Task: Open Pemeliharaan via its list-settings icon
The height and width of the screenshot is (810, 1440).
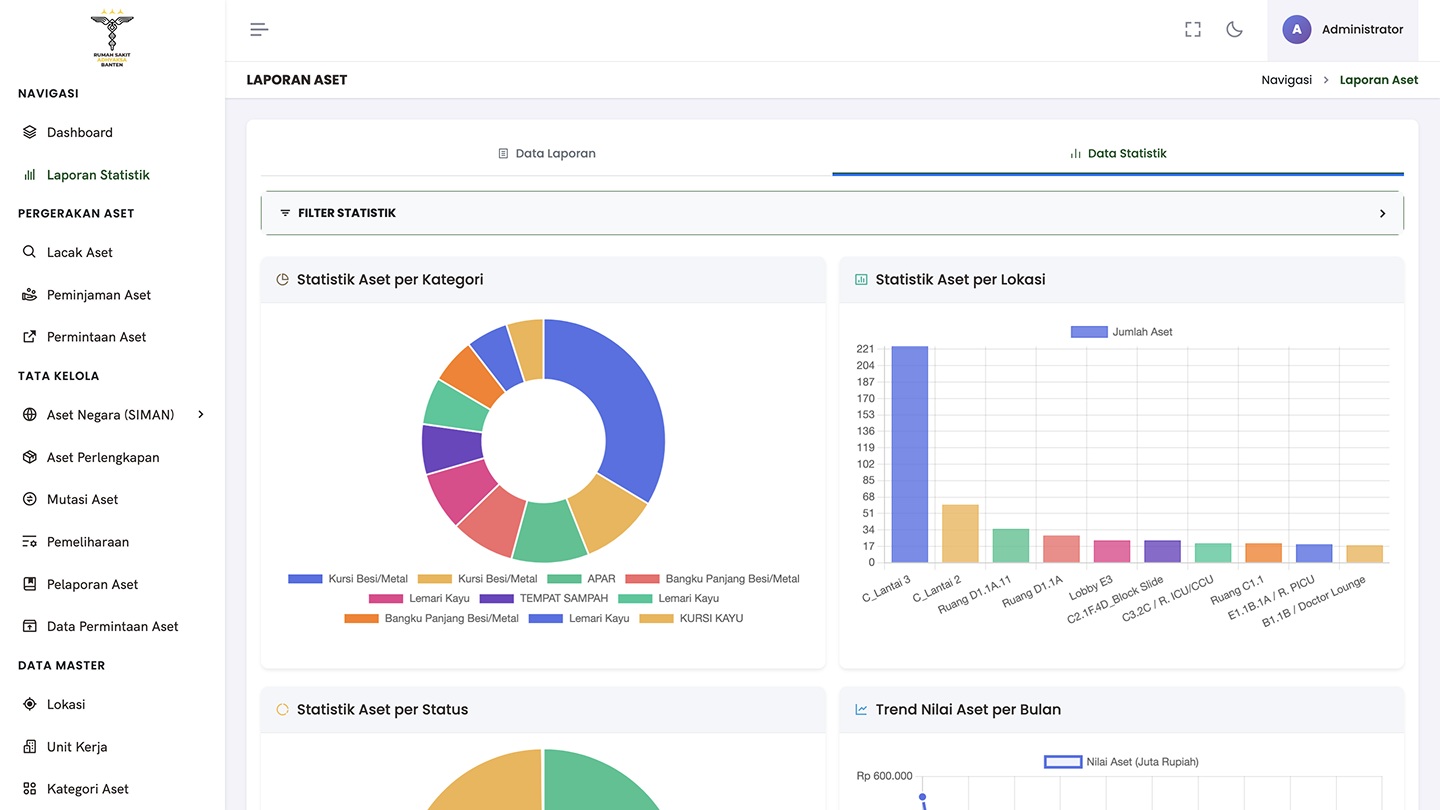Action: [30, 542]
